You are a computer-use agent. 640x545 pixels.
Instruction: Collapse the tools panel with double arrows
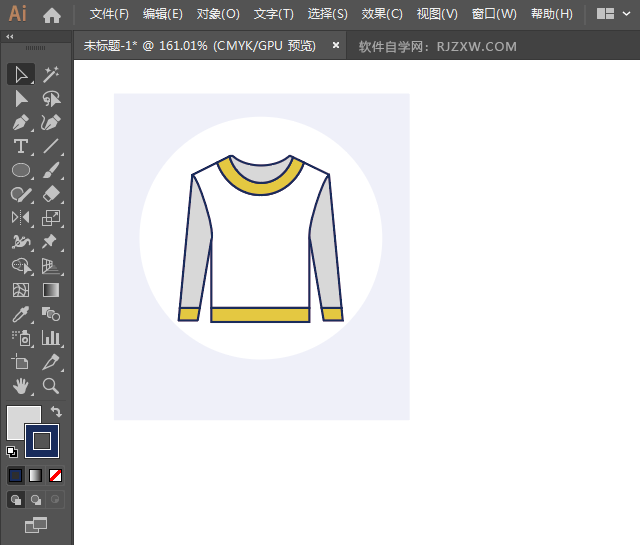tap(10, 36)
